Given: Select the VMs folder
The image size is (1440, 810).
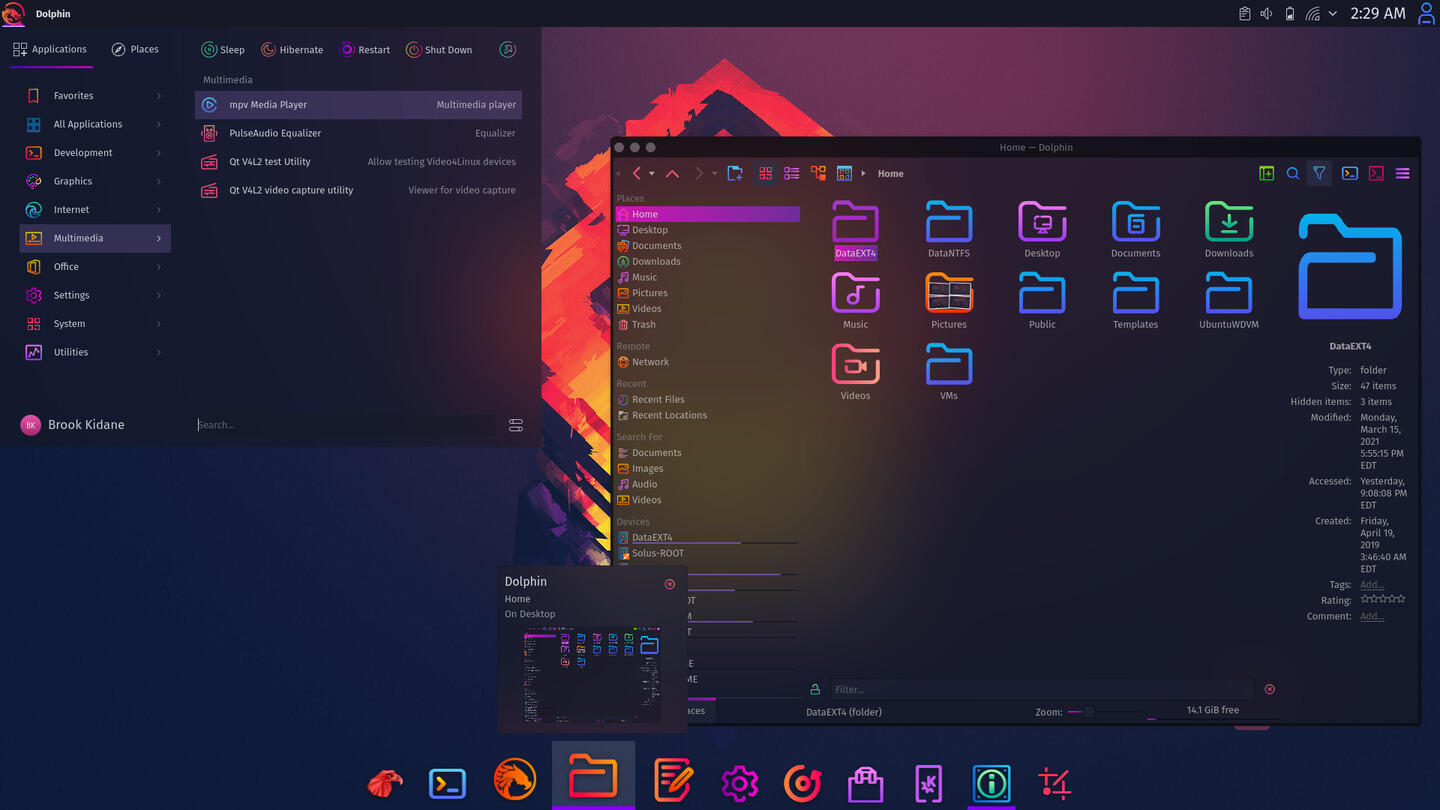Looking at the screenshot, I should [x=949, y=372].
